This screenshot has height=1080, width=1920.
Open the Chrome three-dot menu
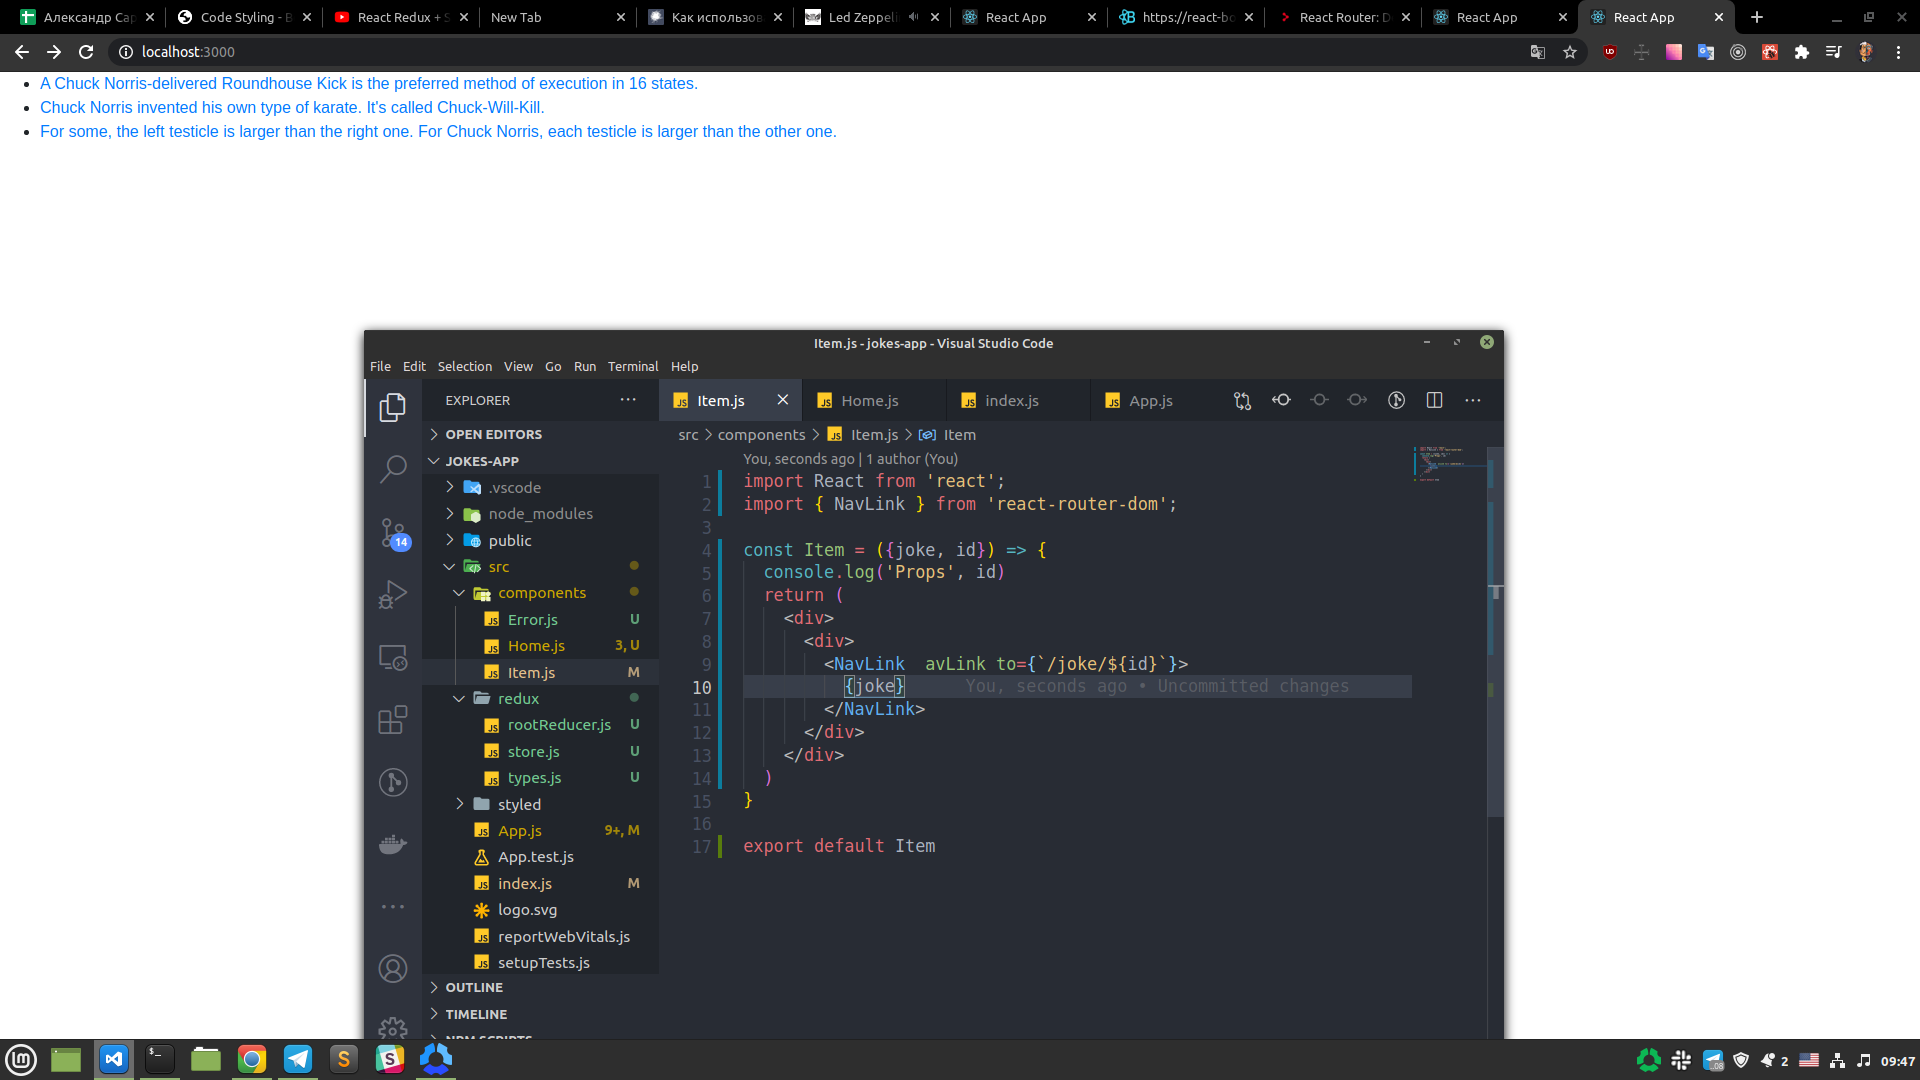point(1898,52)
